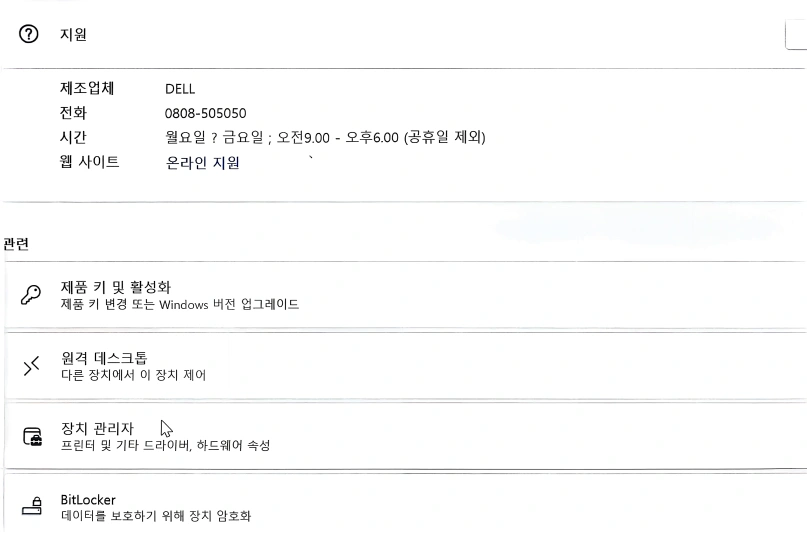This screenshot has height=535, width=807.
Task: Click the support hours text line
Action: 325,137
